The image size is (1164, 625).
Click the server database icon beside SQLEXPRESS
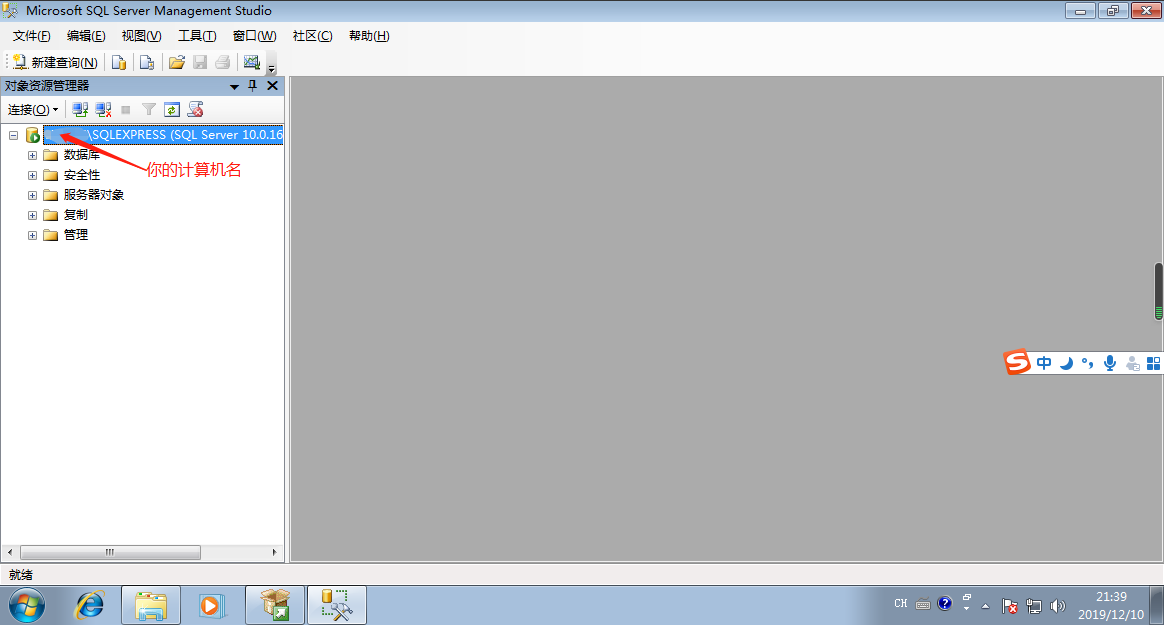(x=33, y=134)
